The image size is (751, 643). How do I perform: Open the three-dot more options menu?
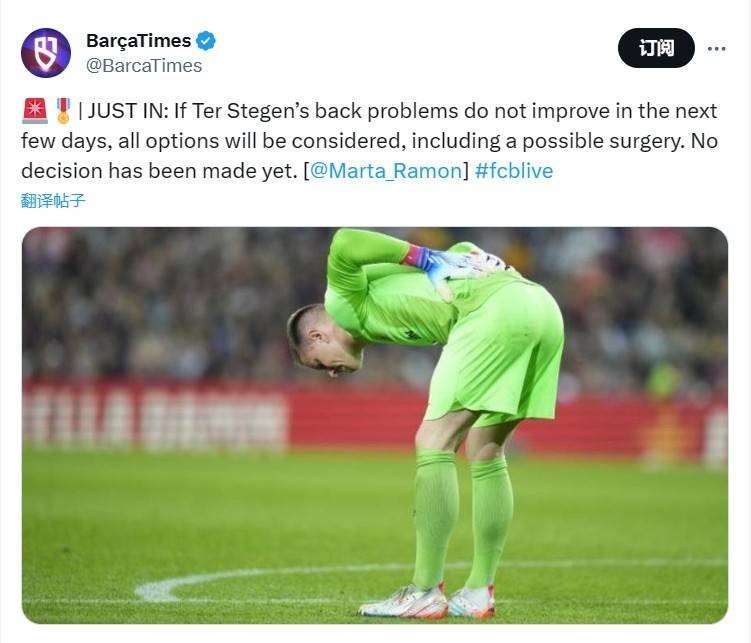716,48
